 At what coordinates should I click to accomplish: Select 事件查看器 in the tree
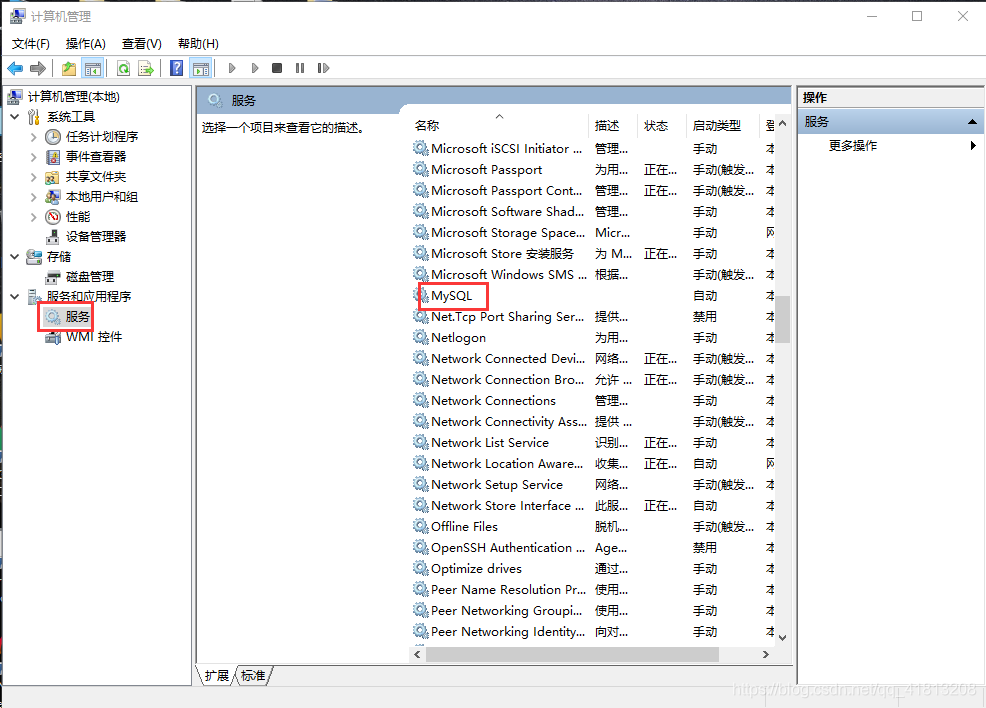tap(96, 157)
